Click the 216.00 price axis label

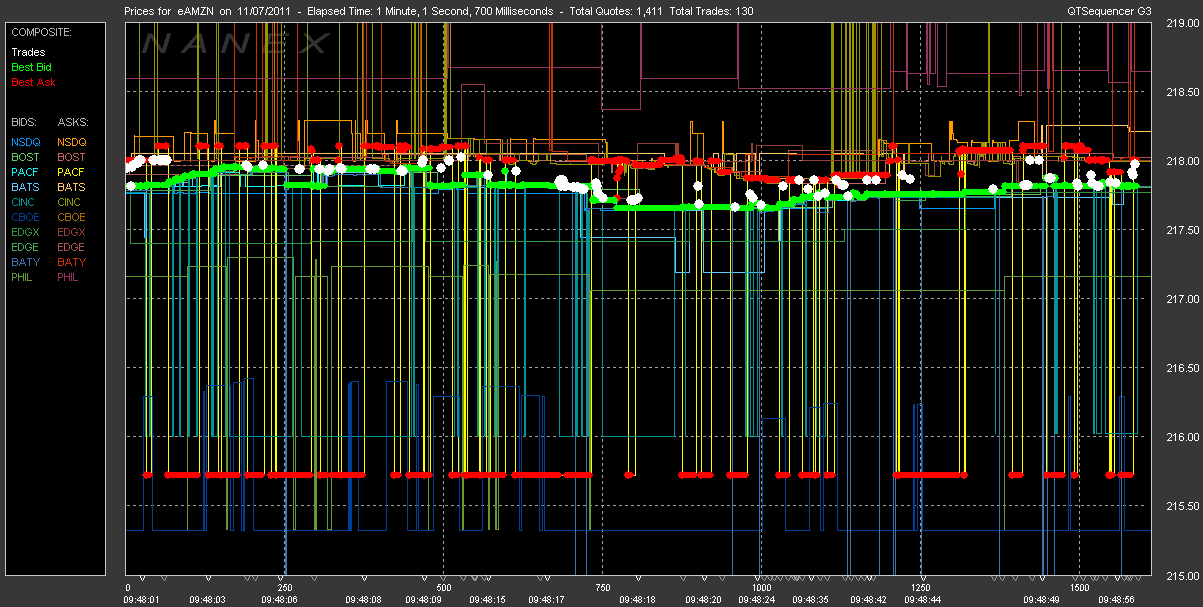(x=1183, y=437)
